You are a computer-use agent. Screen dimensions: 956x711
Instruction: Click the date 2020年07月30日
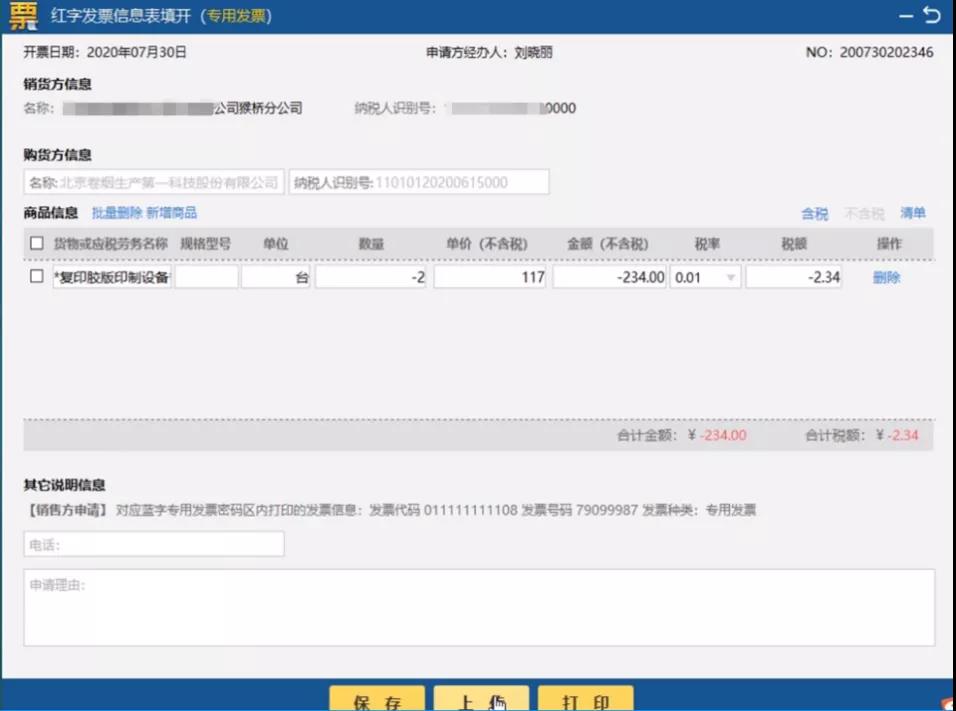pos(137,52)
